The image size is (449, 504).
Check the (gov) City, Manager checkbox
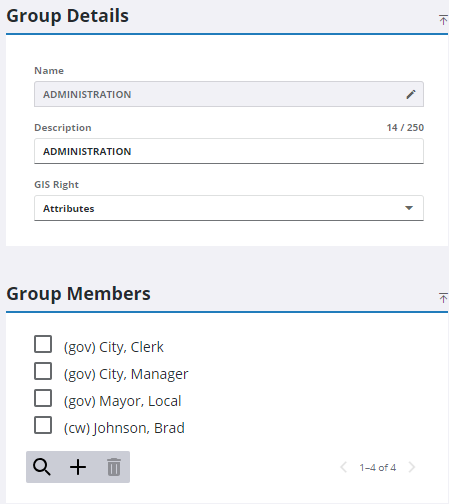tap(43, 371)
